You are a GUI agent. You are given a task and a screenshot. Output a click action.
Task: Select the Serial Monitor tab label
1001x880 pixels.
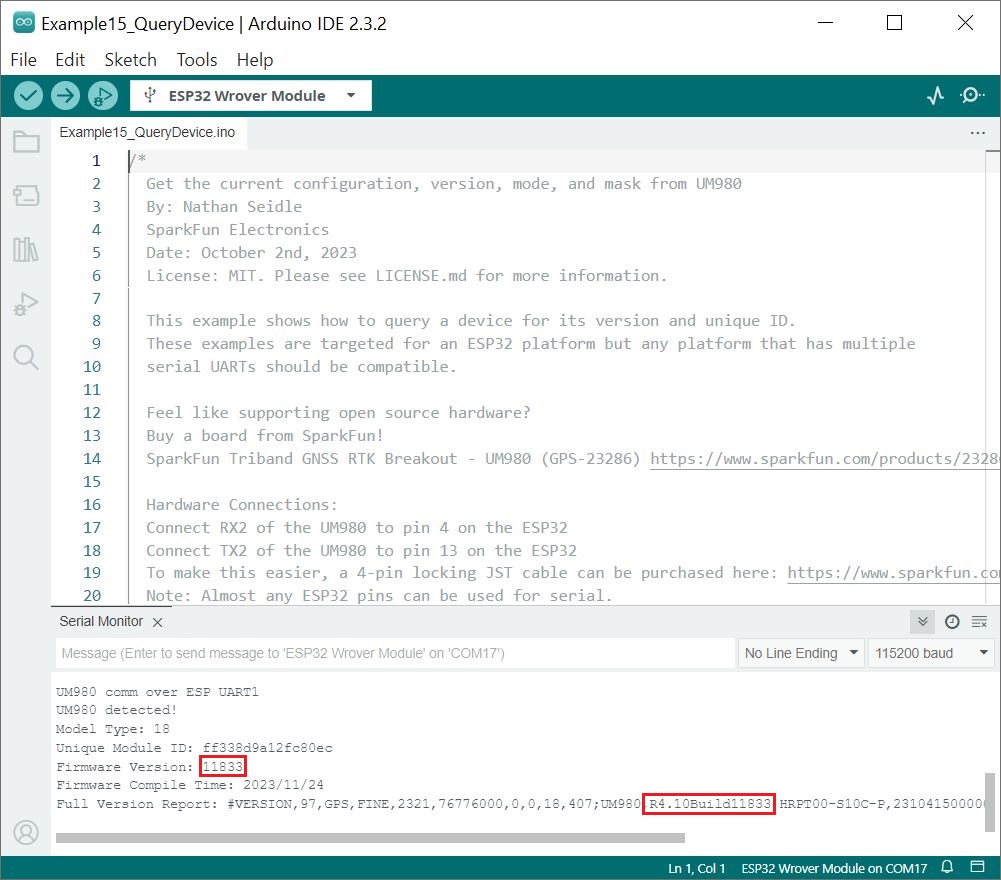tap(101, 621)
